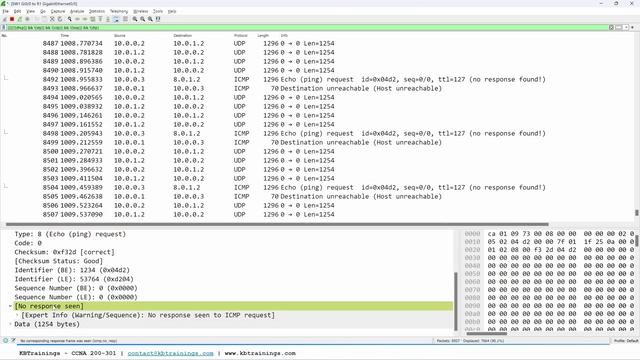Open the Capture menu

pos(58,11)
